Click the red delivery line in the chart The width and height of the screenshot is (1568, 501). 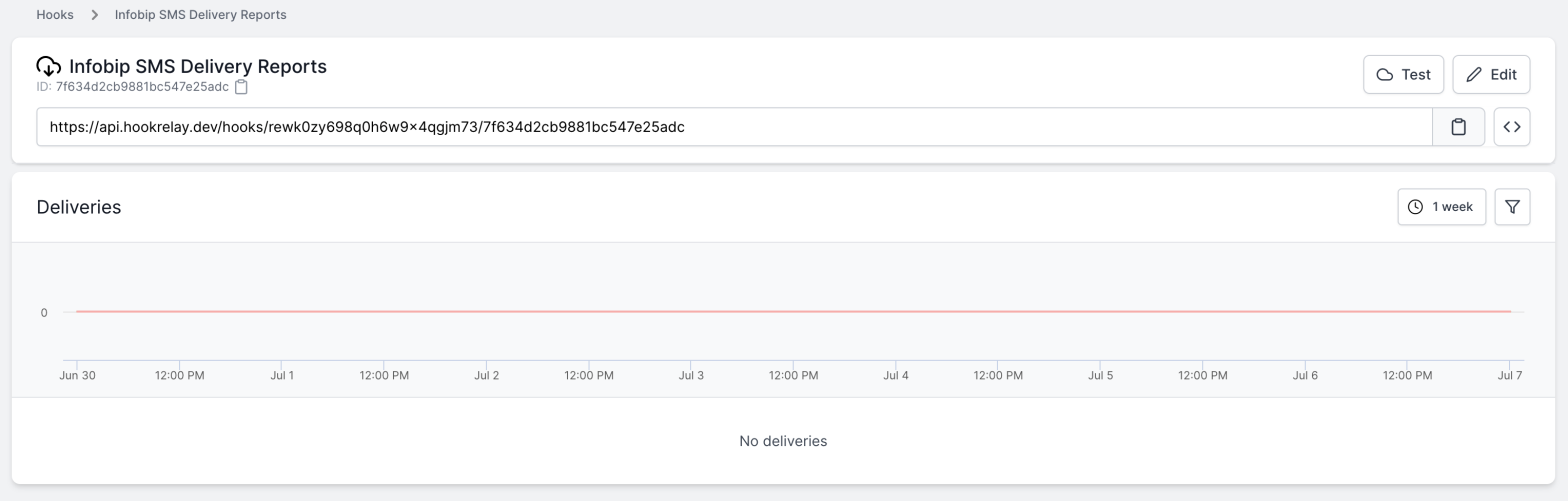[793, 312]
